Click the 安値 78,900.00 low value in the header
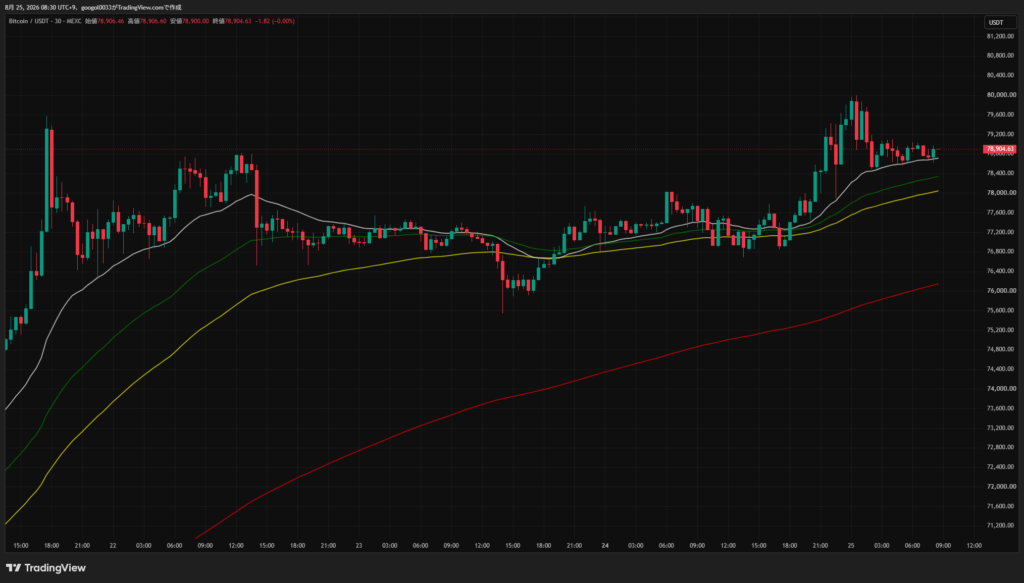This screenshot has height=583, width=1024. 189,21
